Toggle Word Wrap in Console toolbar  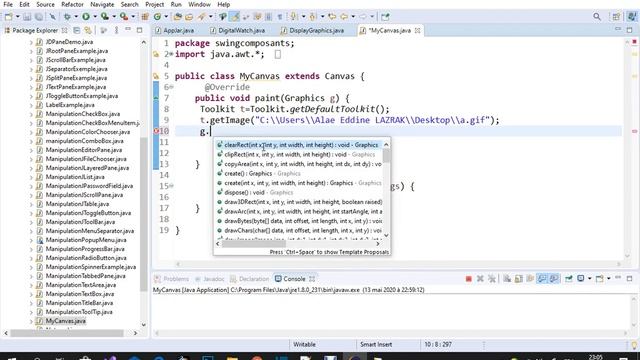click(x=530, y=279)
